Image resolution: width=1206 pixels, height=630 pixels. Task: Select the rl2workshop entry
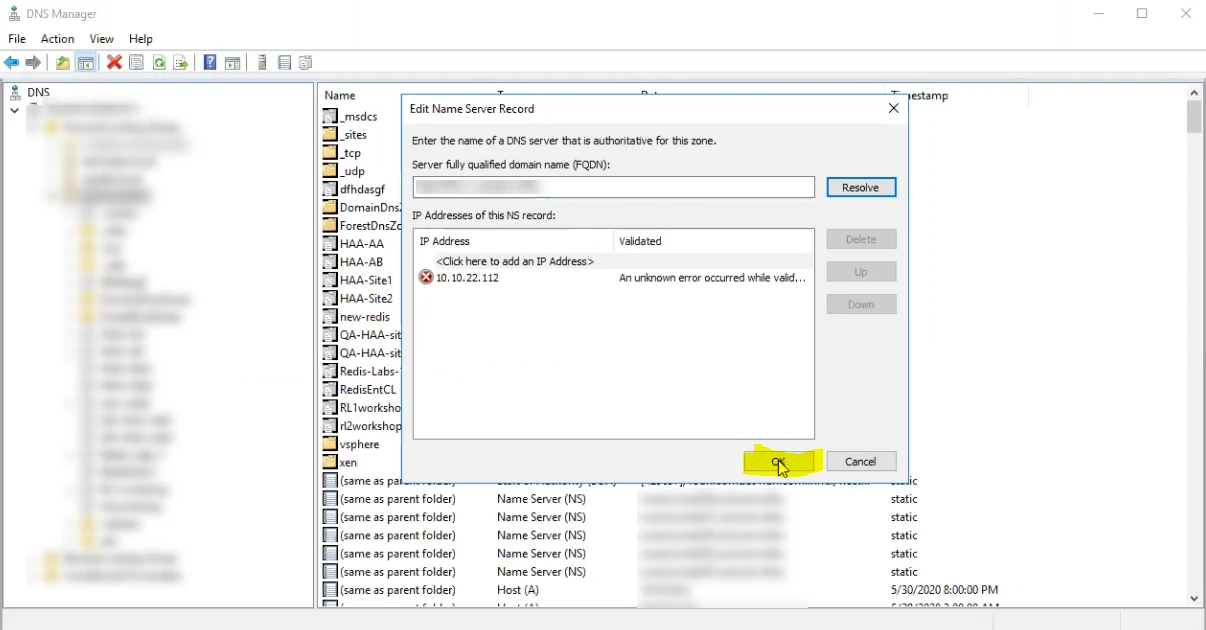coord(362,426)
